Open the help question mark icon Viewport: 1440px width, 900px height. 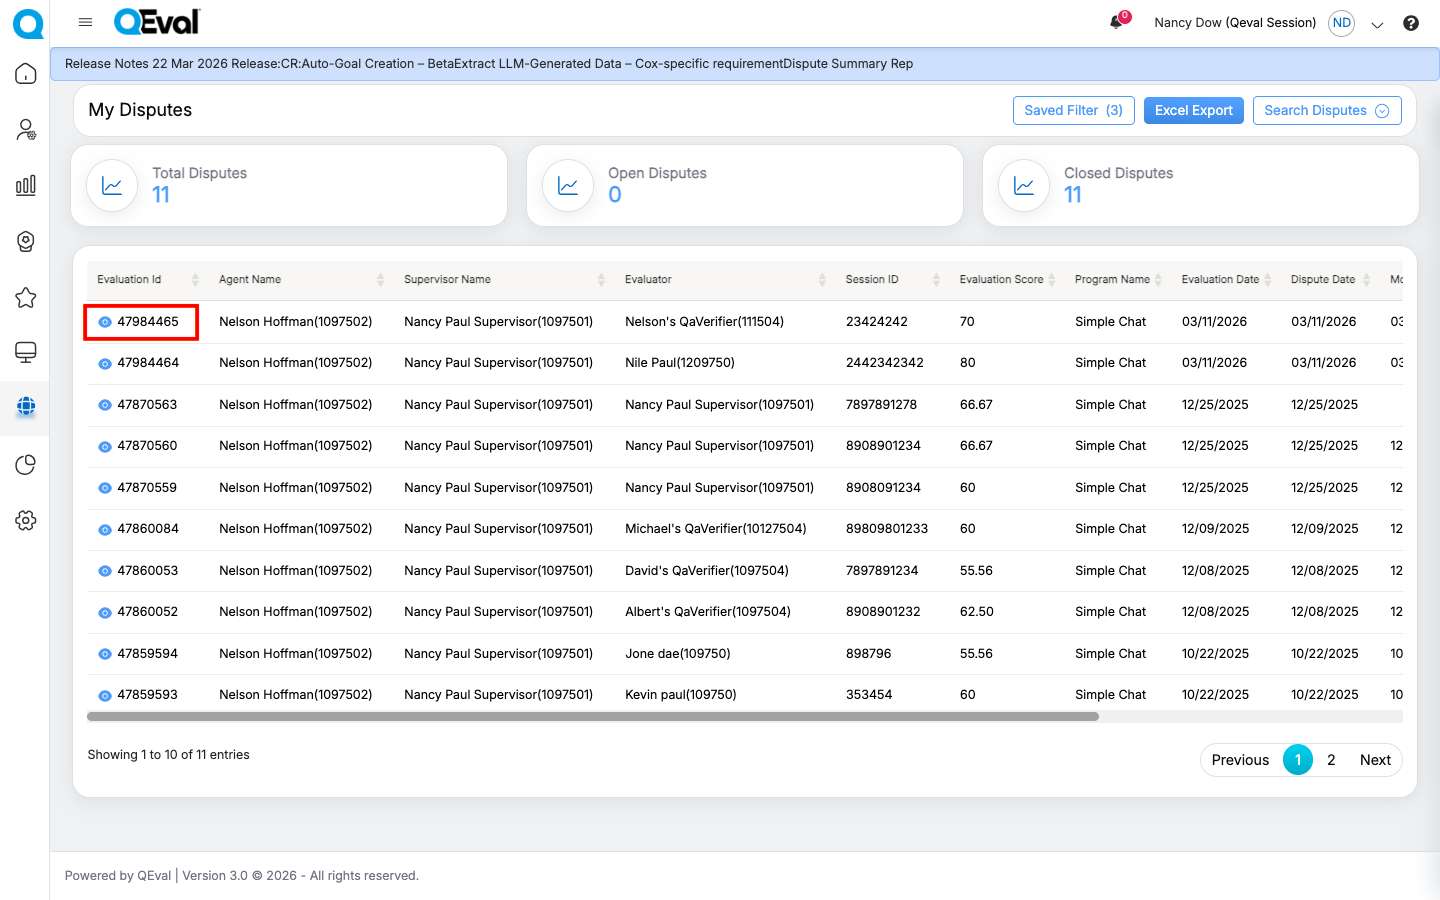click(1410, 23)
